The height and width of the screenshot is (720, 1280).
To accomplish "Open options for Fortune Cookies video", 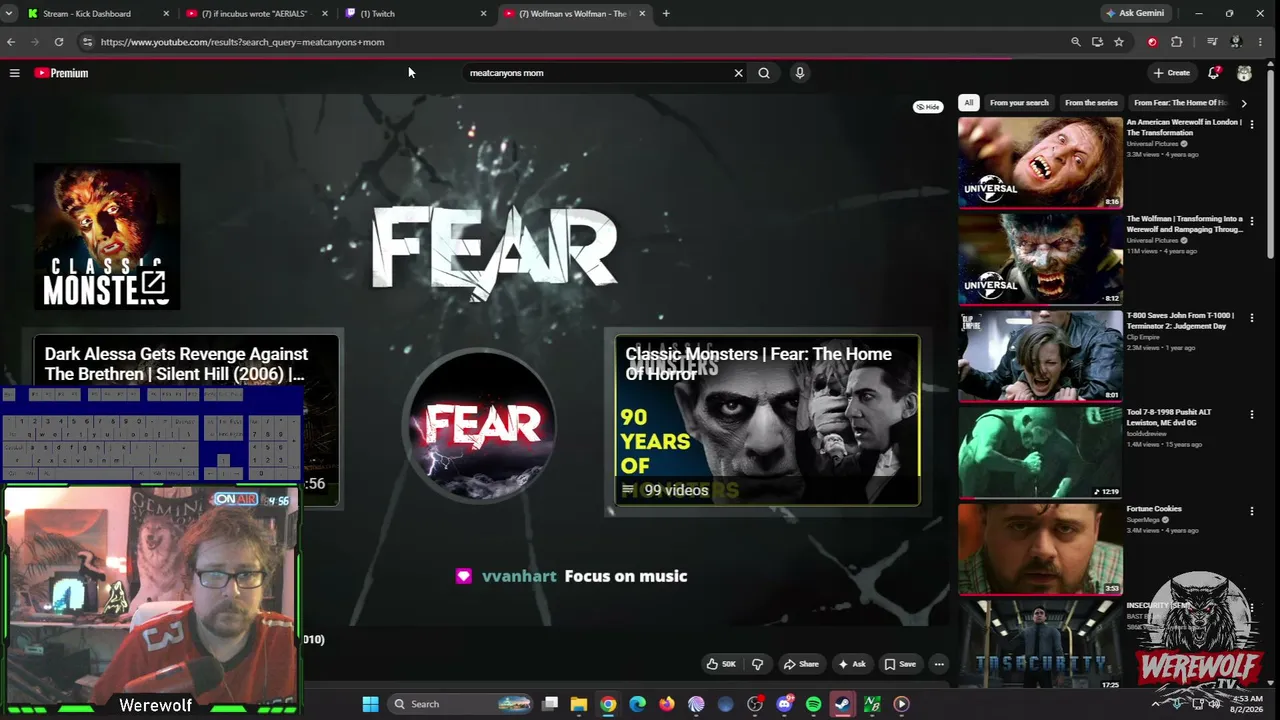I will [x=1252, y=511].
